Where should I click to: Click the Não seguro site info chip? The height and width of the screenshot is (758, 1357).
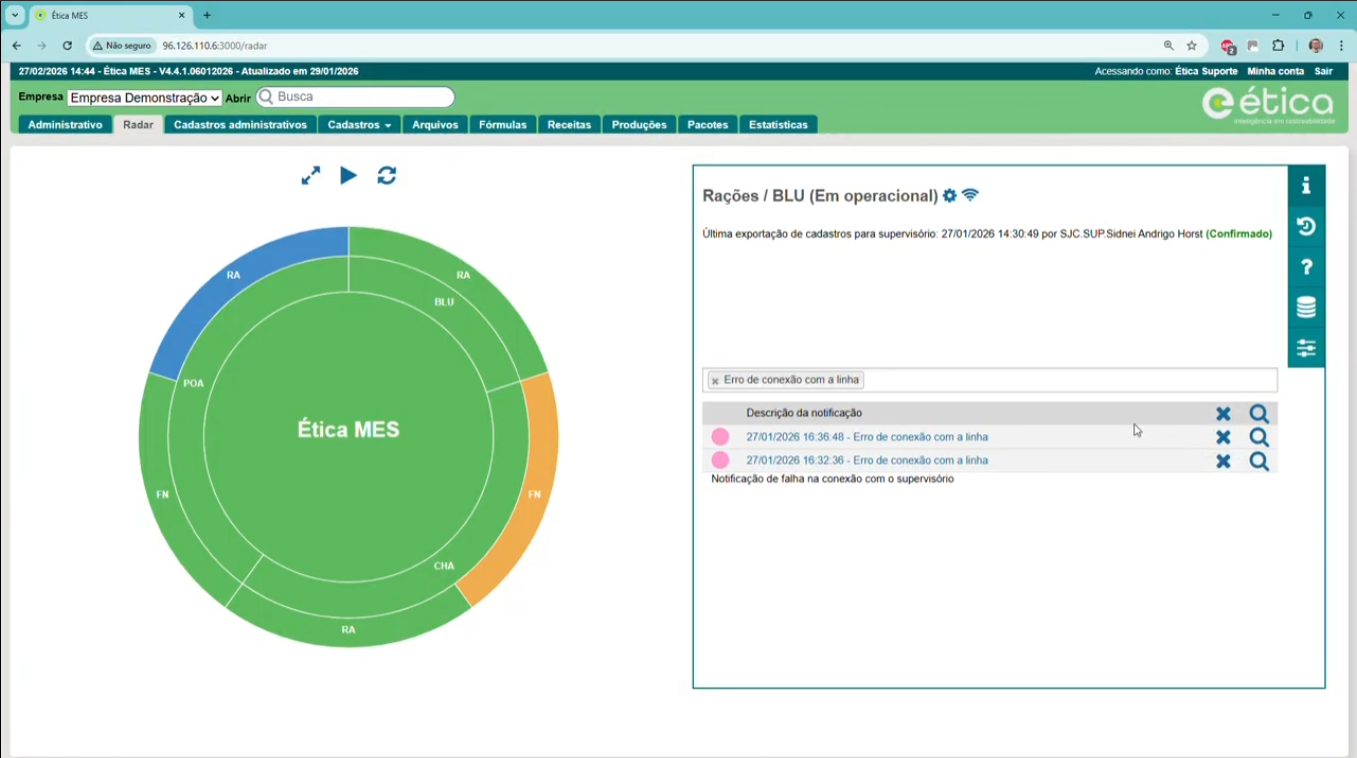click(x=122, y=46)
